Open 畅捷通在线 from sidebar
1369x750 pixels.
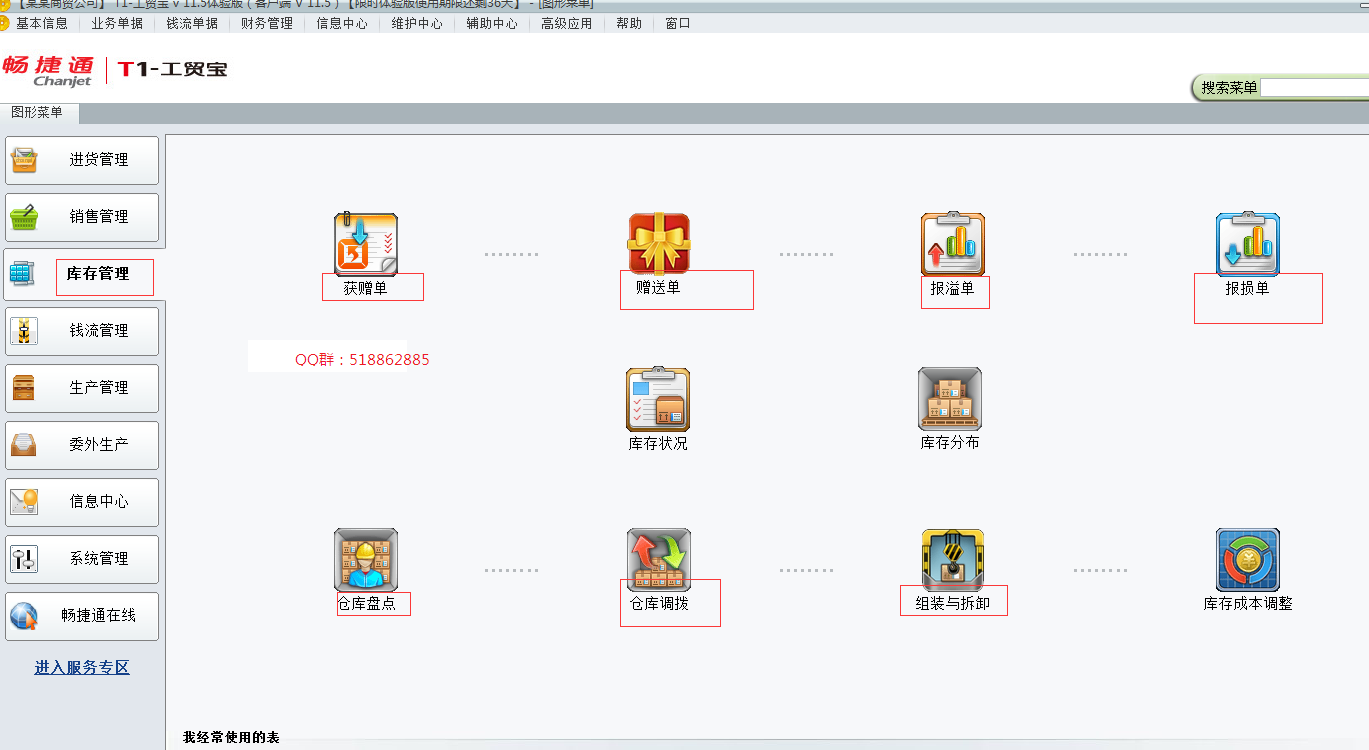[82, 616]
